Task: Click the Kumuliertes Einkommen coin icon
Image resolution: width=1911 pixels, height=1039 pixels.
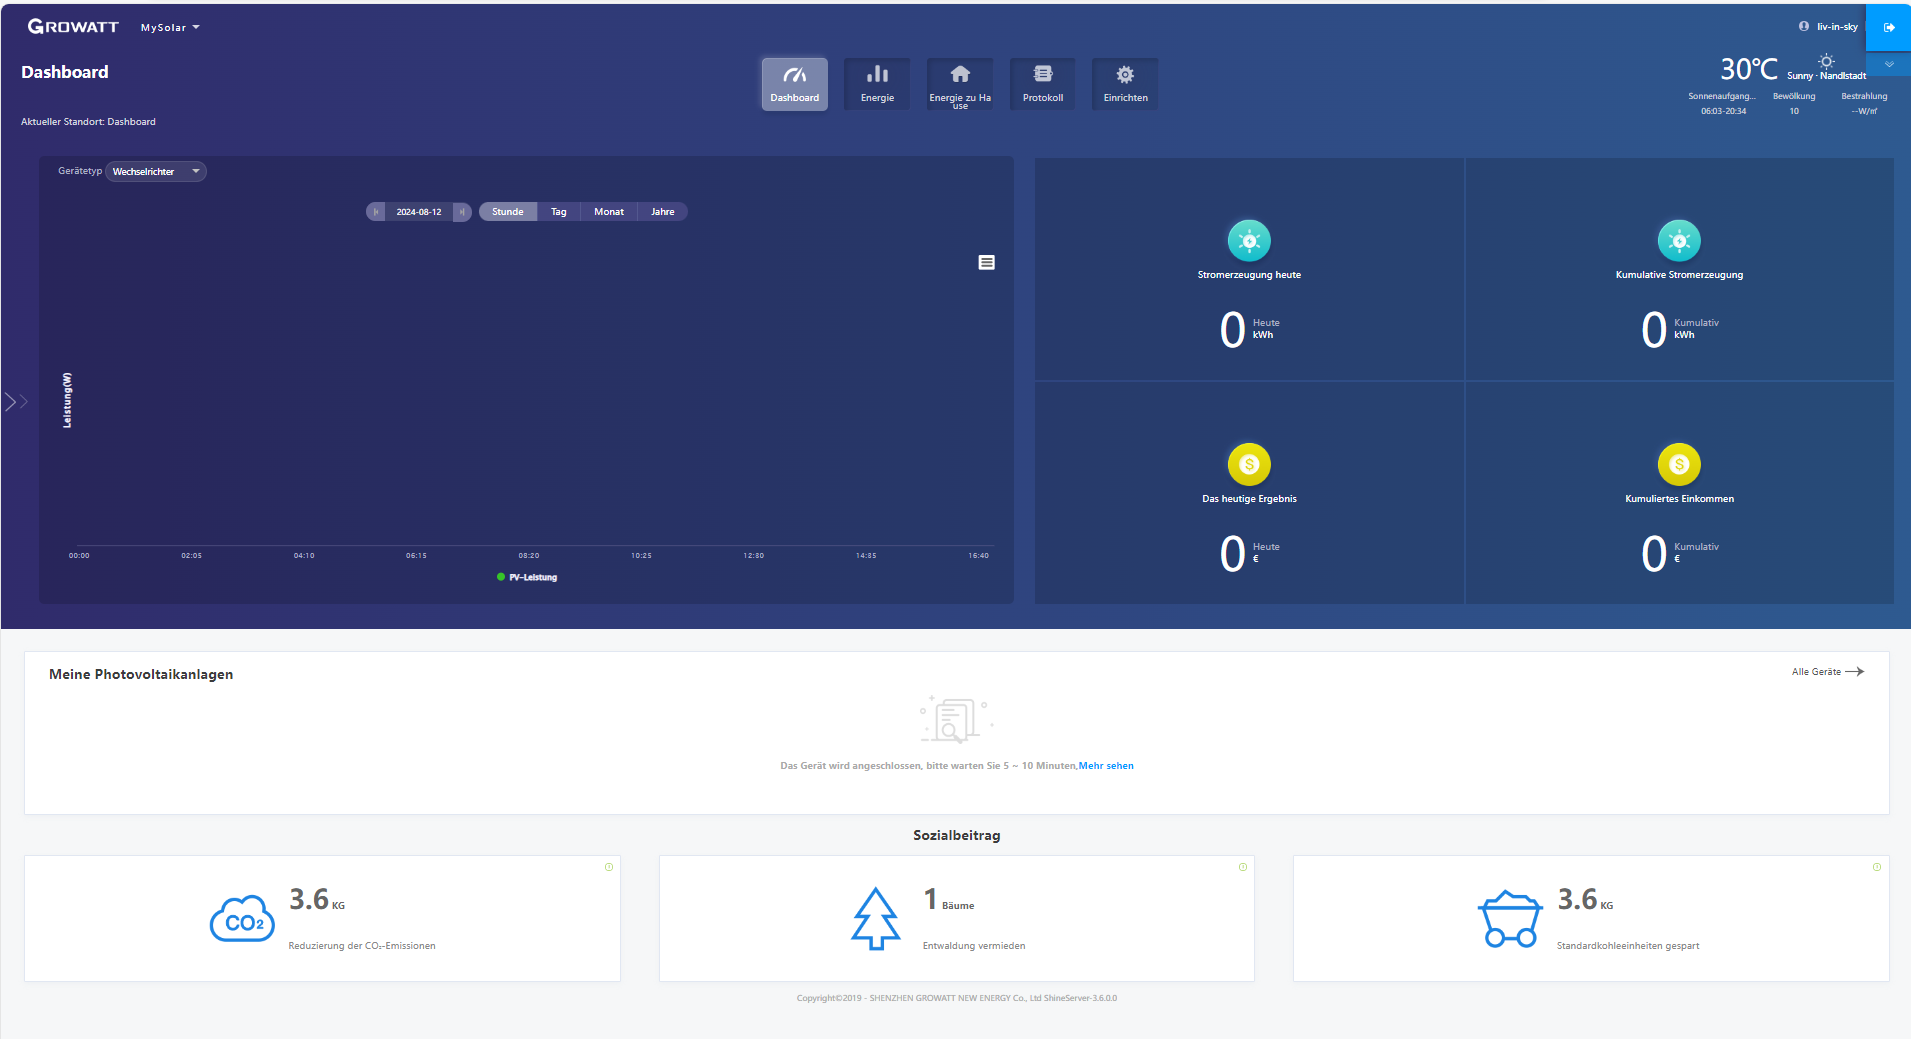Action: tap(1679, 464)
